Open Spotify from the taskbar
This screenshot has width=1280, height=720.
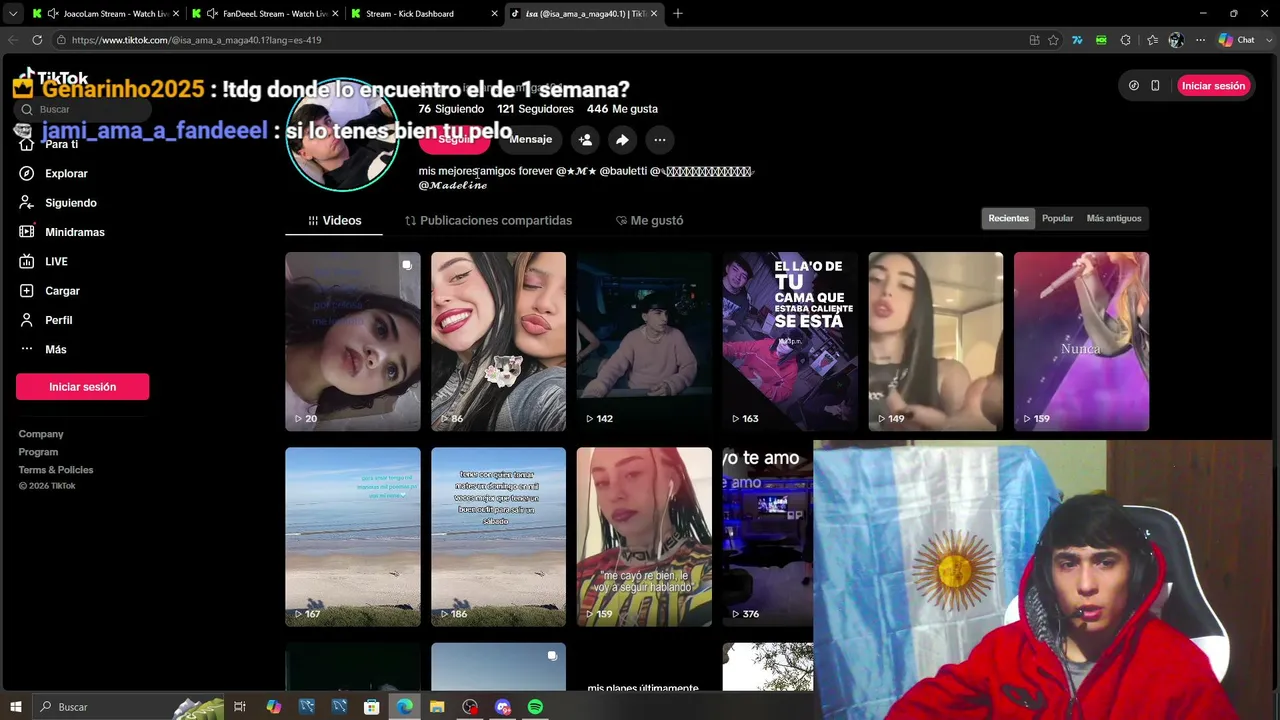[x=535, y=707]
